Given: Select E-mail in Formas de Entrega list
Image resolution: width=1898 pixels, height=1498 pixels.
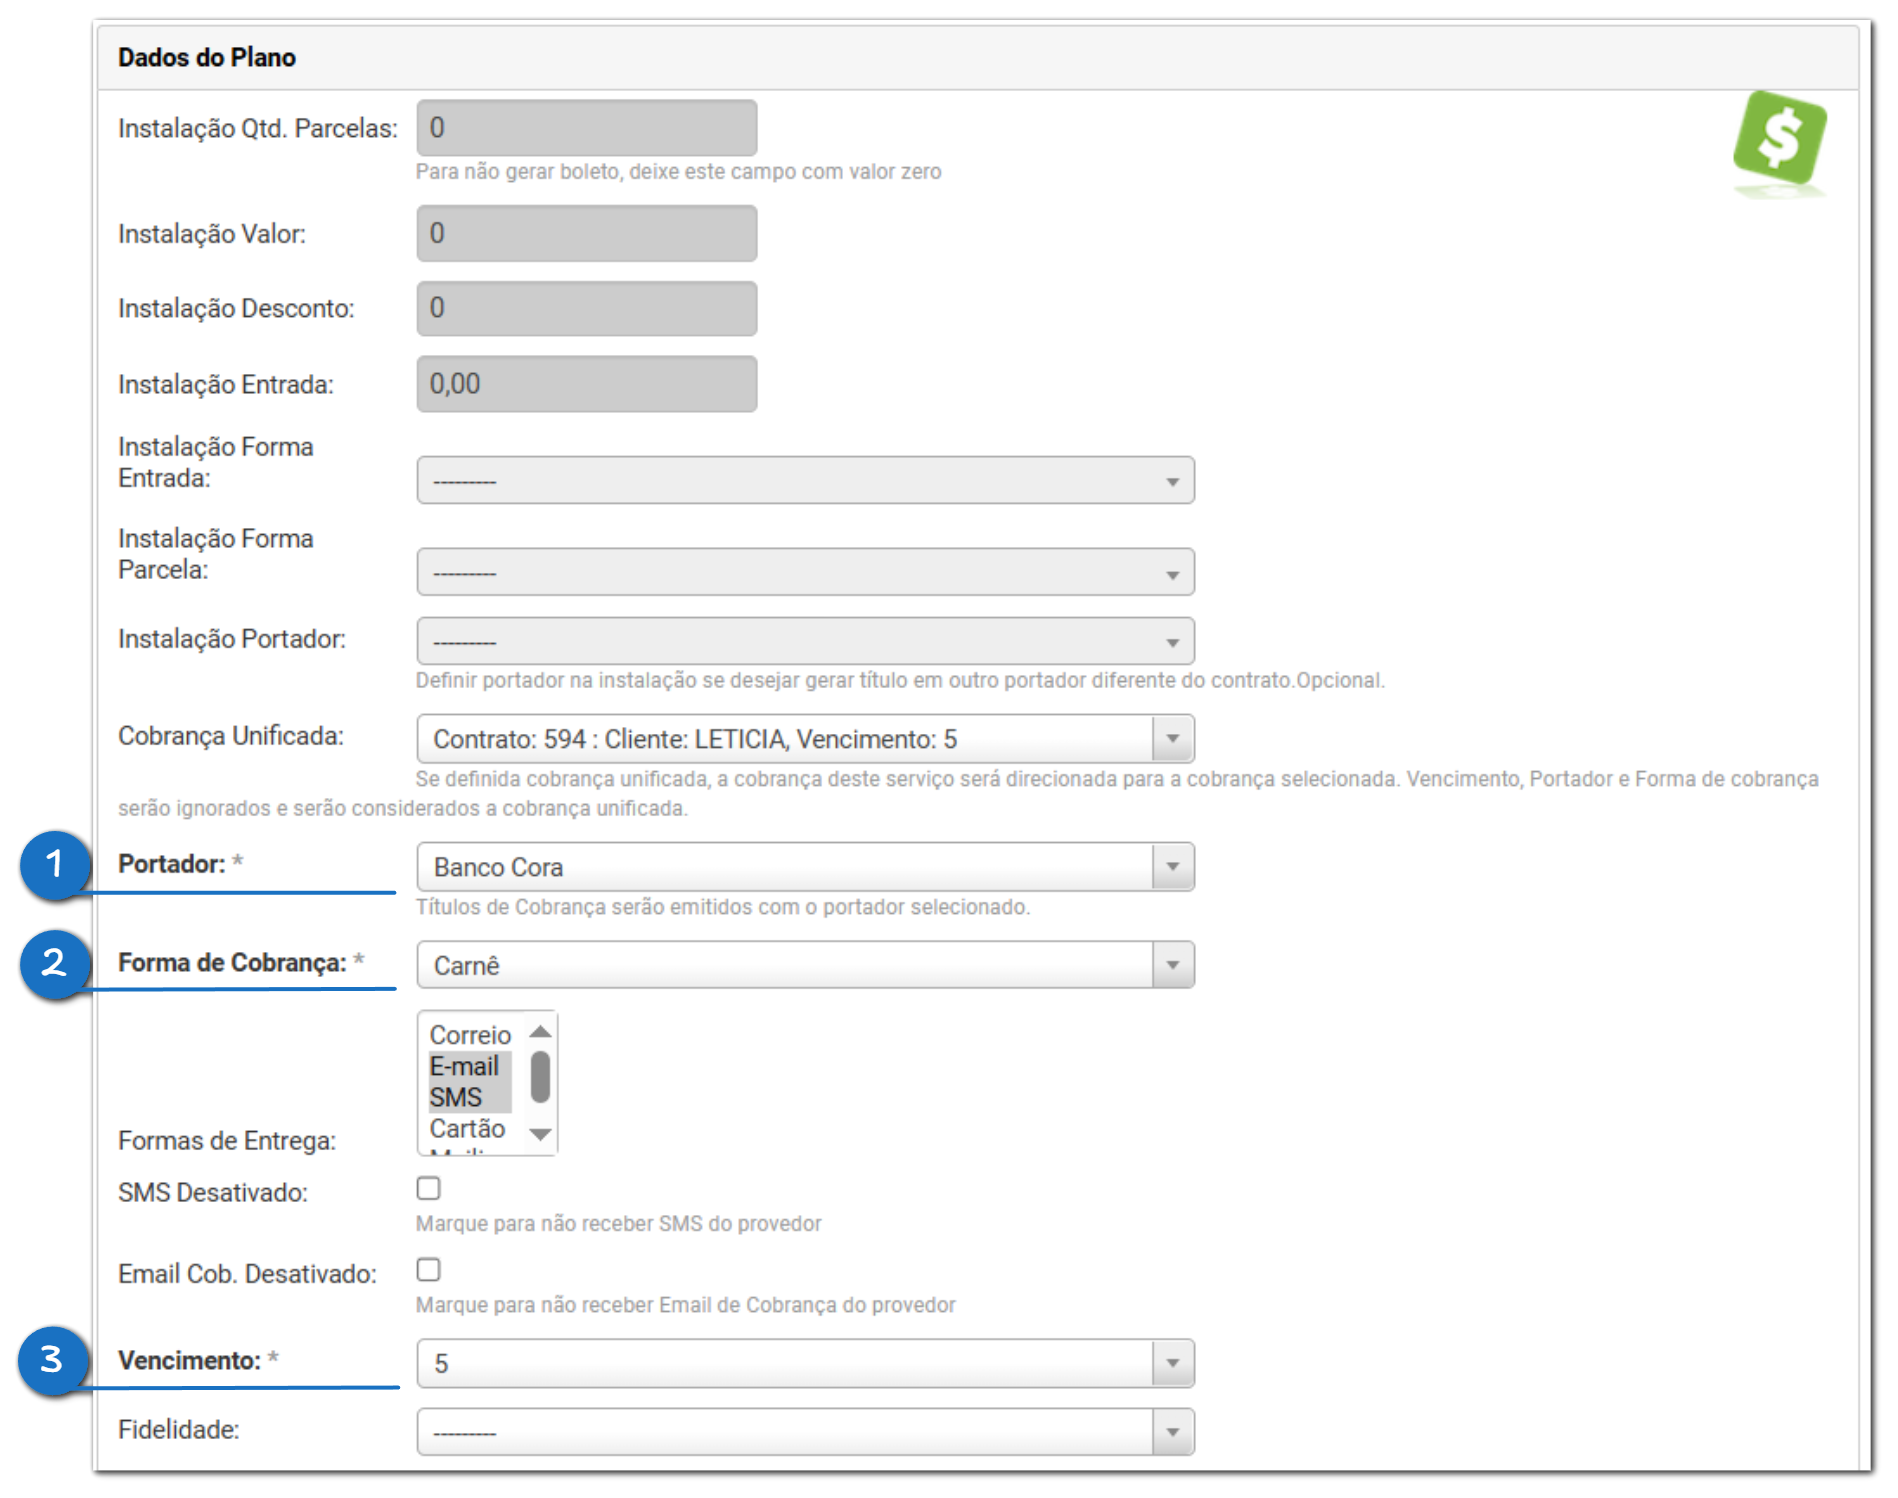Looking at the screenshot, I should 465,1066.
